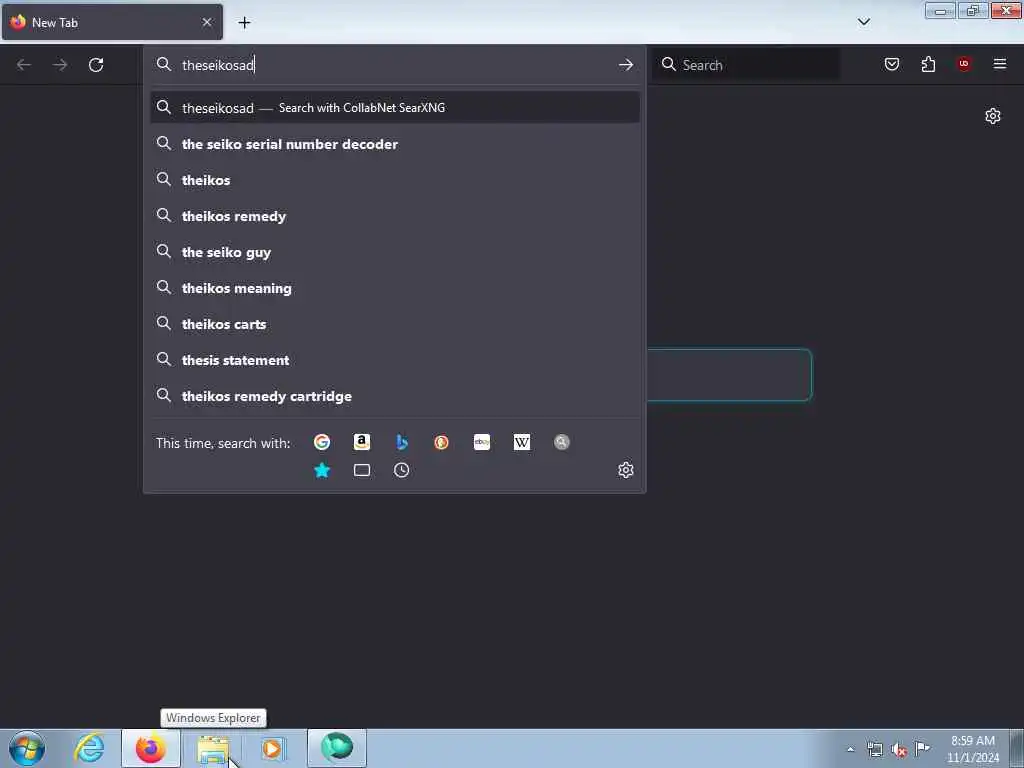The width and height of the screenshot is (1024, 768).
Task: Choose suggestion 'theikos remedy'
Action: click(395, 216)
